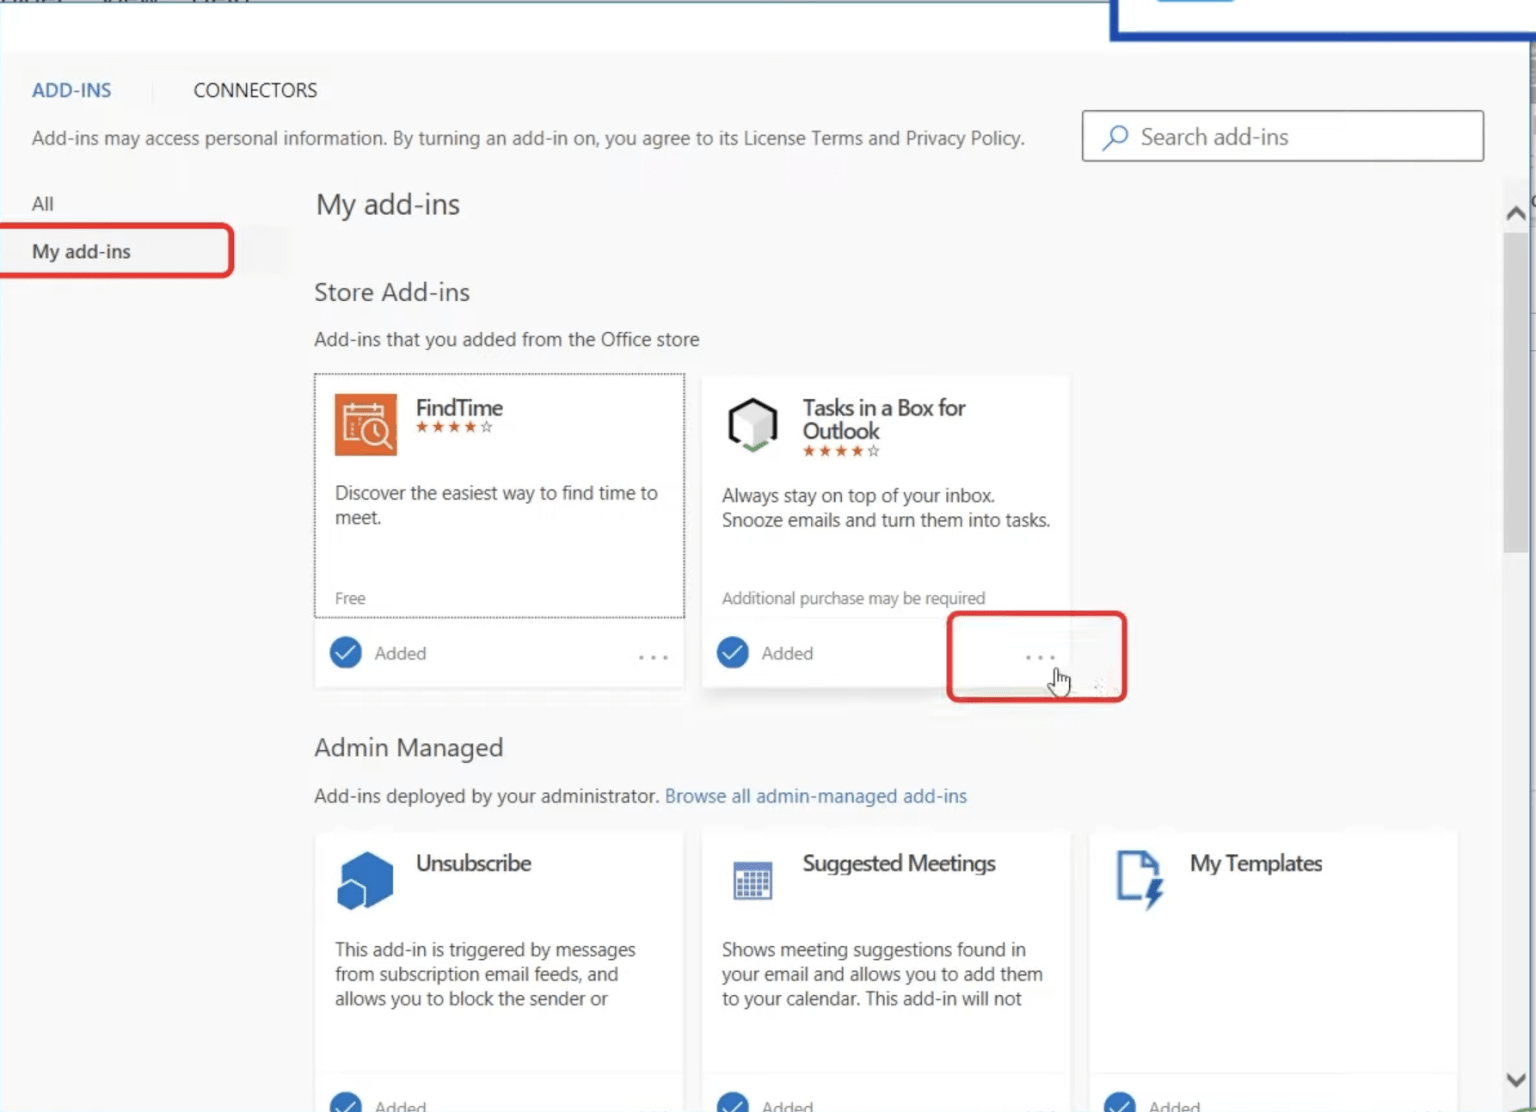Viewport: 1536px width, 1112px height.
Task: Select the ADD-INS tab
Action: (x=71, y=90)
